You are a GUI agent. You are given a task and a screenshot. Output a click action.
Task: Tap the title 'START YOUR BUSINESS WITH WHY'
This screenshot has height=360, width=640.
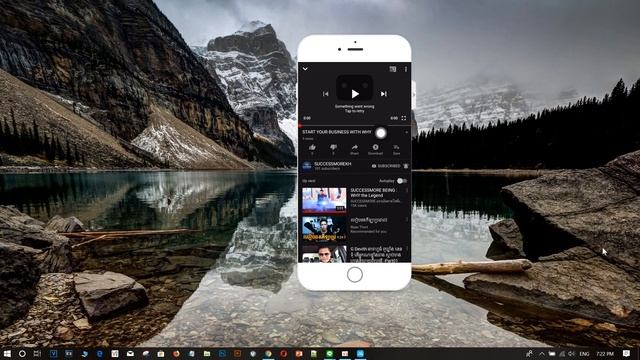tap(337, 132)
